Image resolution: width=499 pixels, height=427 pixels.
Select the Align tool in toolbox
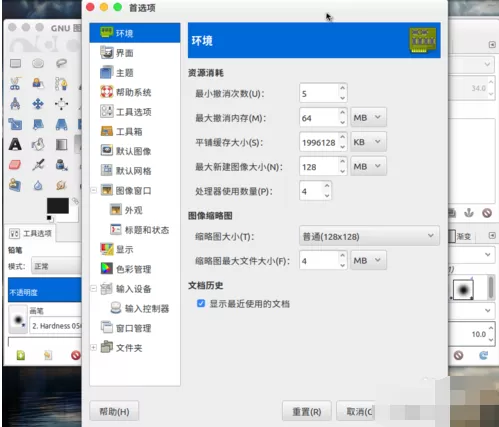click(61, 104)
